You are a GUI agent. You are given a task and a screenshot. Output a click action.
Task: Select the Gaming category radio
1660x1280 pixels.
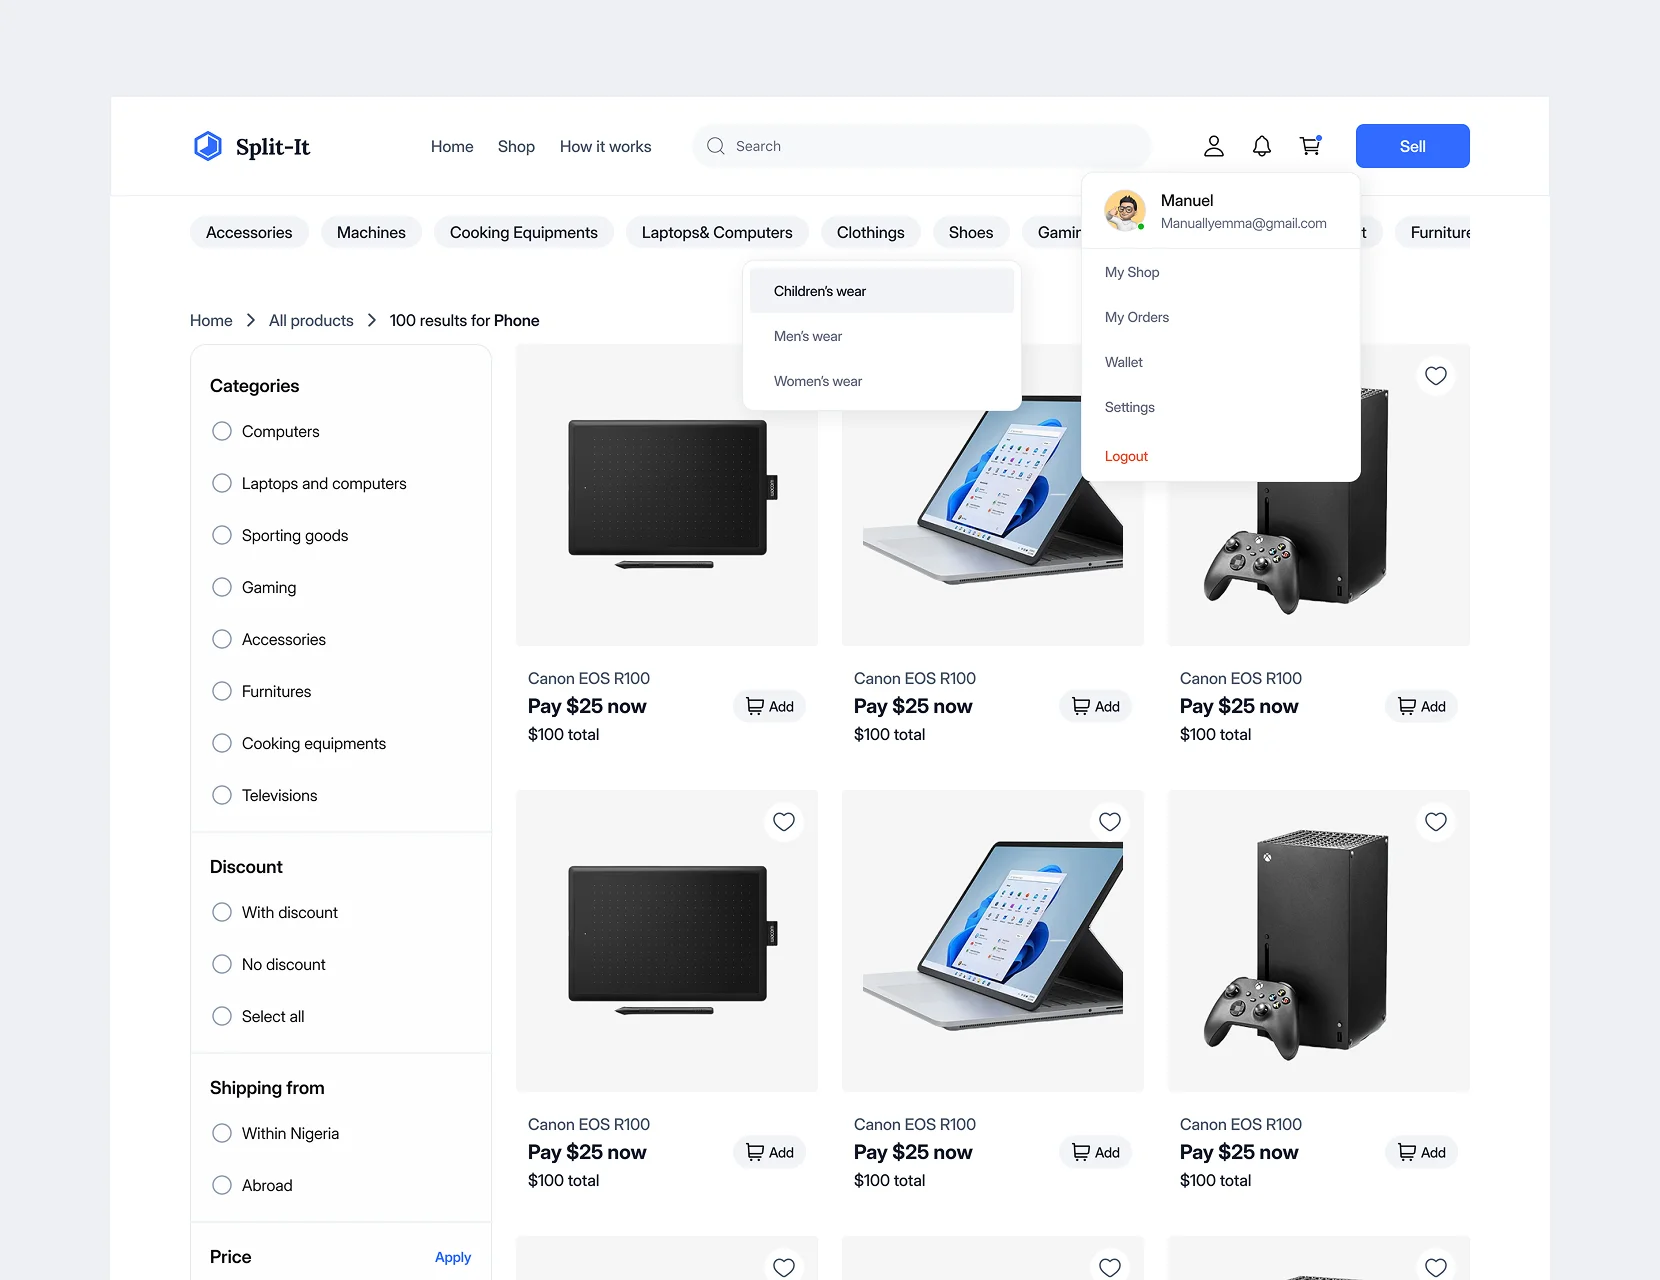(222, 587)
